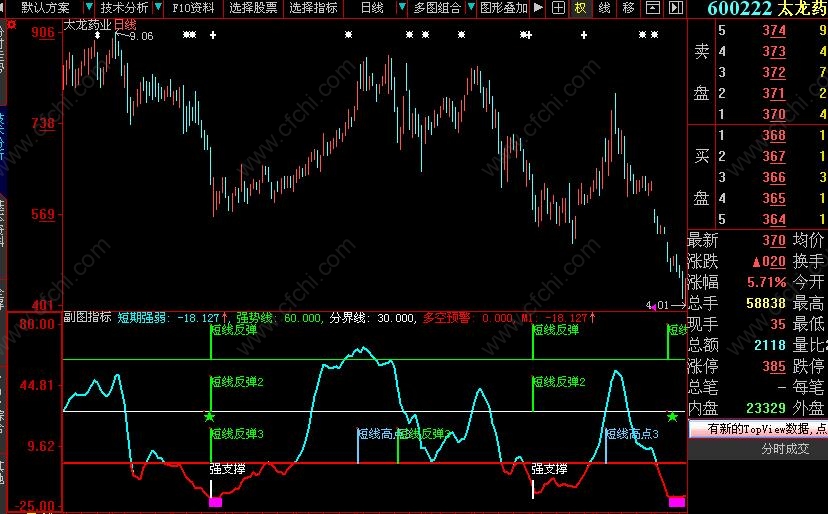The image size is (828, 514).
Task: Open the multi-window grid icon
Action: (558, 8)
